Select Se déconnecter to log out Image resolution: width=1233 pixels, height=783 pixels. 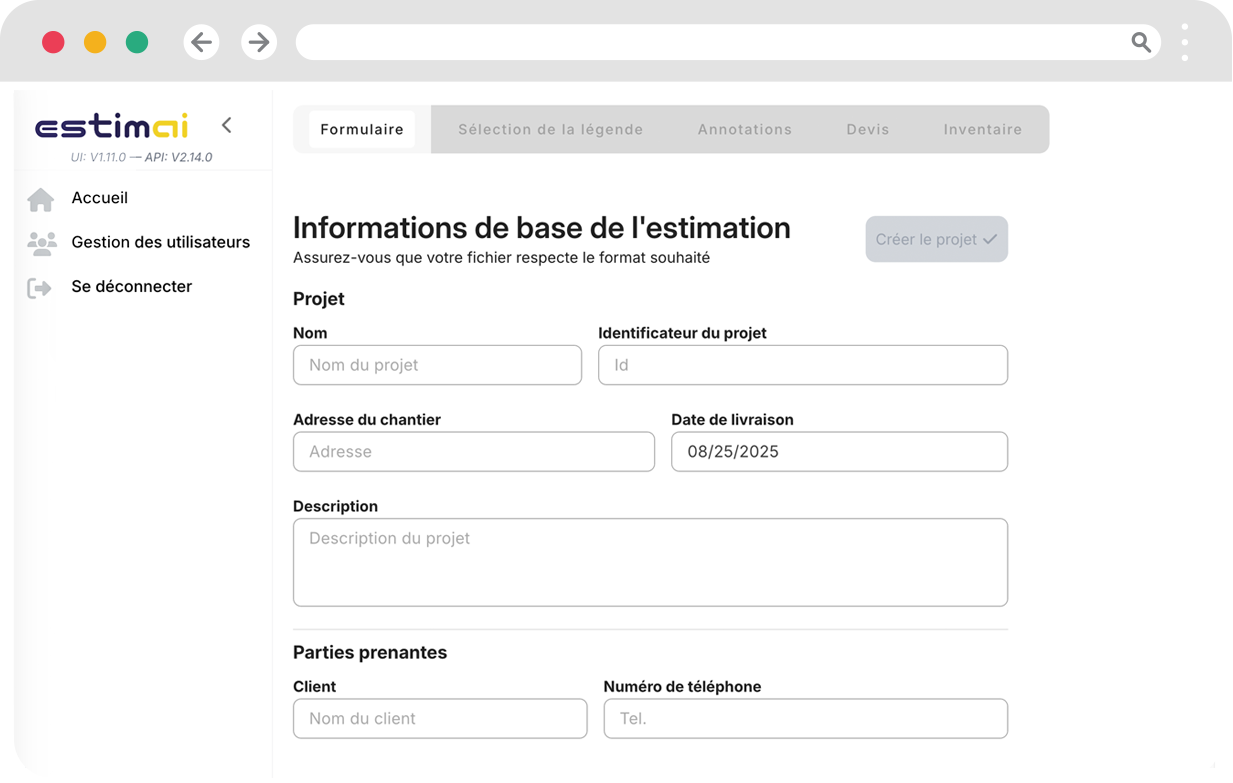[132, 286]
